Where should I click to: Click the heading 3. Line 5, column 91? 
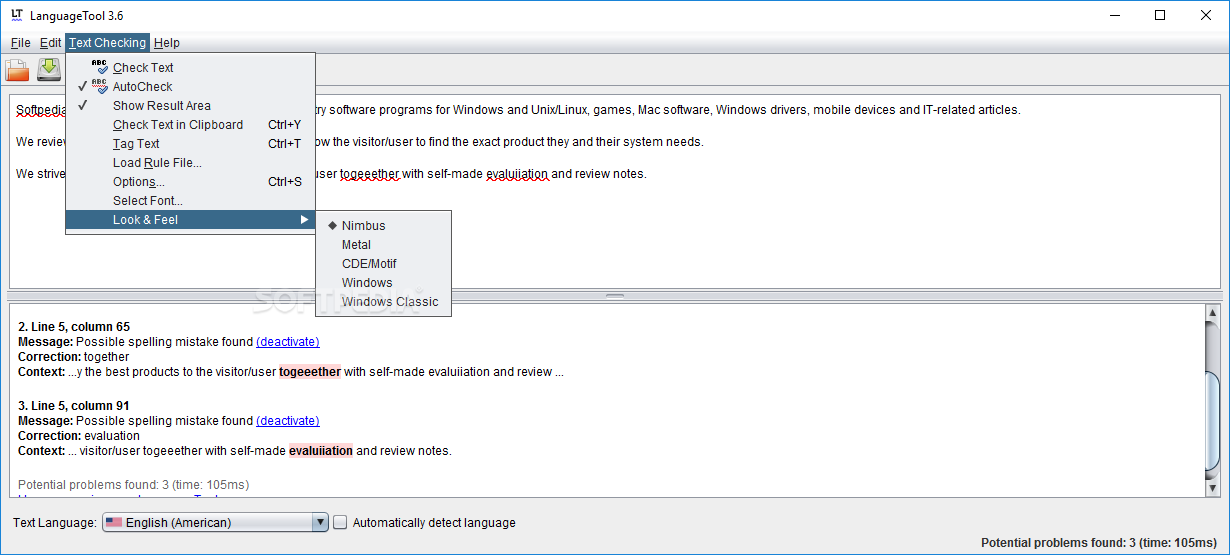tap(74, 406)
